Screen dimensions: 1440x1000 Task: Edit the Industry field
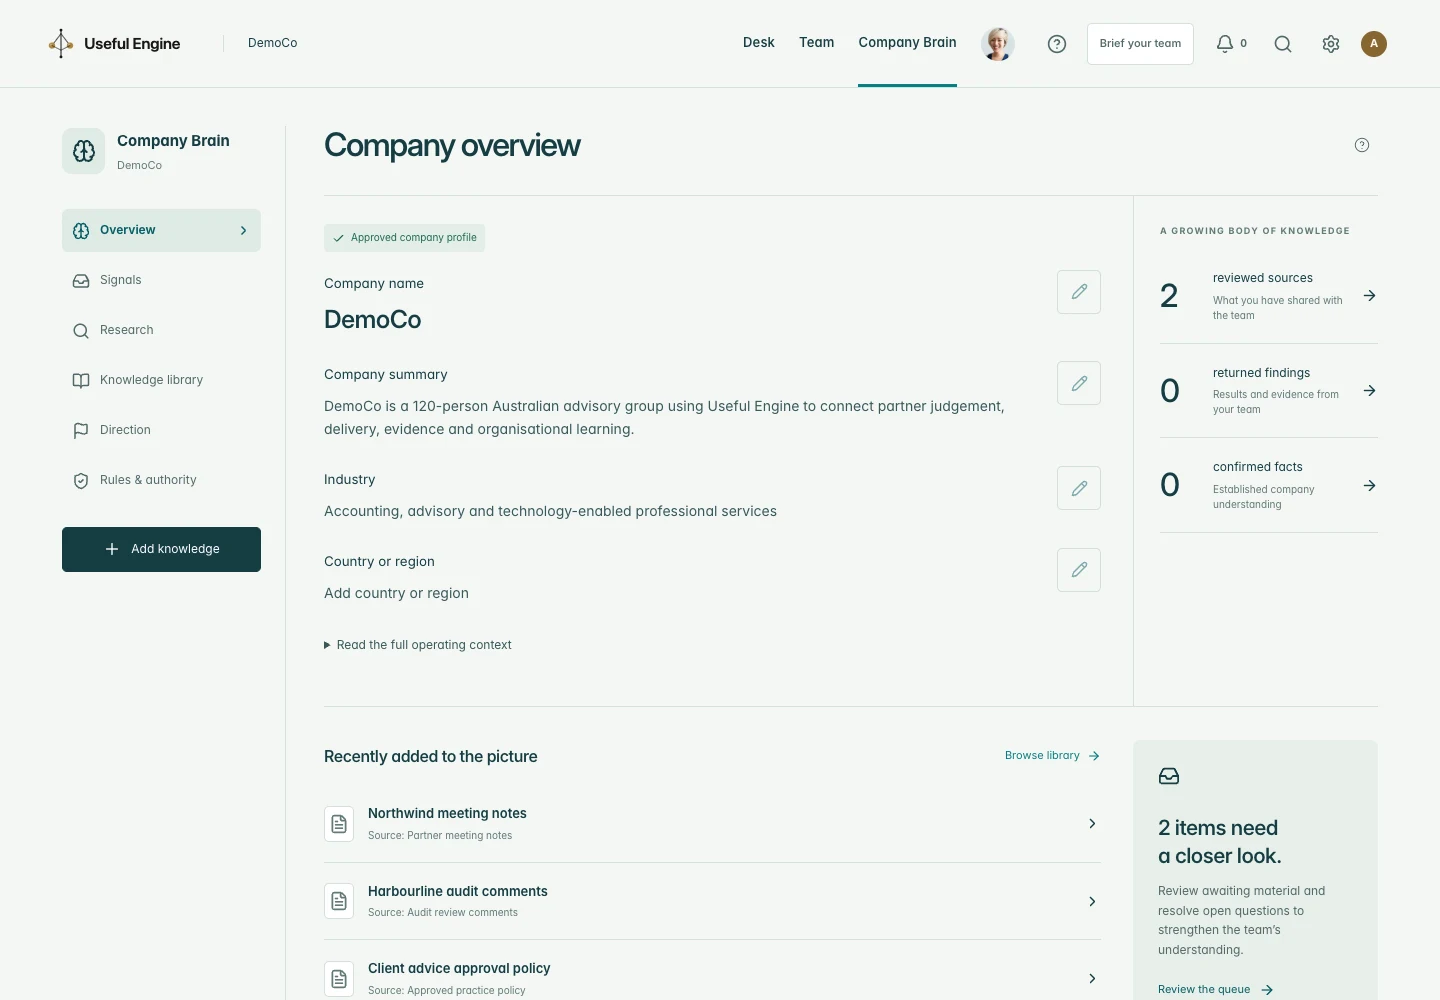[1079, 488]
